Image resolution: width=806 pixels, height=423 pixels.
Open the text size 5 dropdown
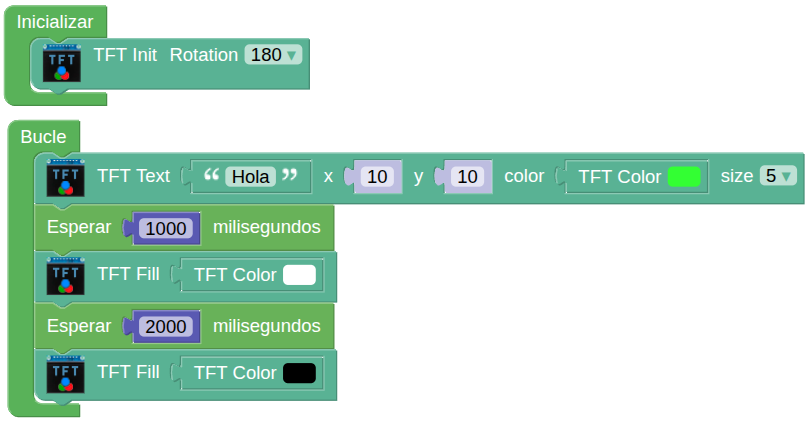click(x=778, y=176)
